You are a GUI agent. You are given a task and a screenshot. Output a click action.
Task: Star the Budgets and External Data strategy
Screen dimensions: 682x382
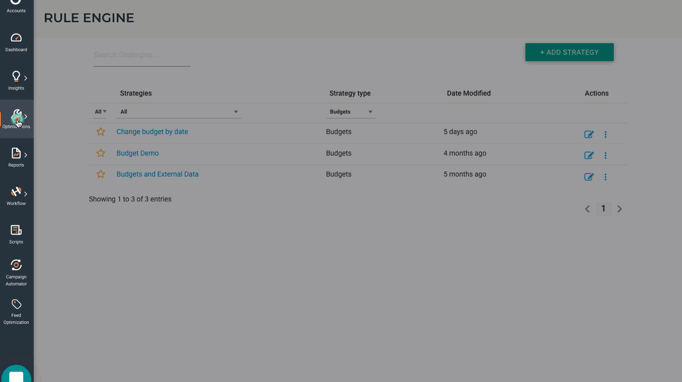click(100, 174)
